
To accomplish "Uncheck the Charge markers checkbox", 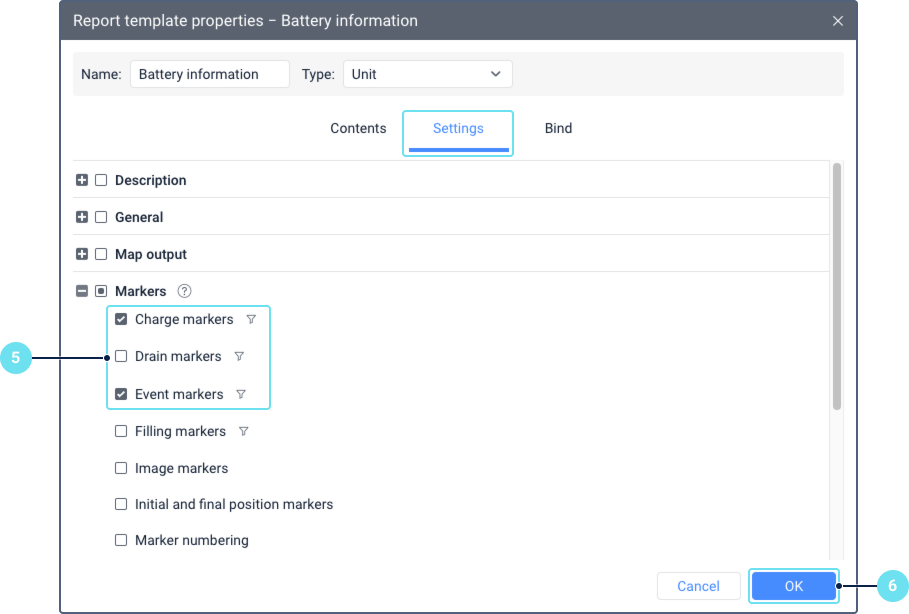I will click(121, 320).
